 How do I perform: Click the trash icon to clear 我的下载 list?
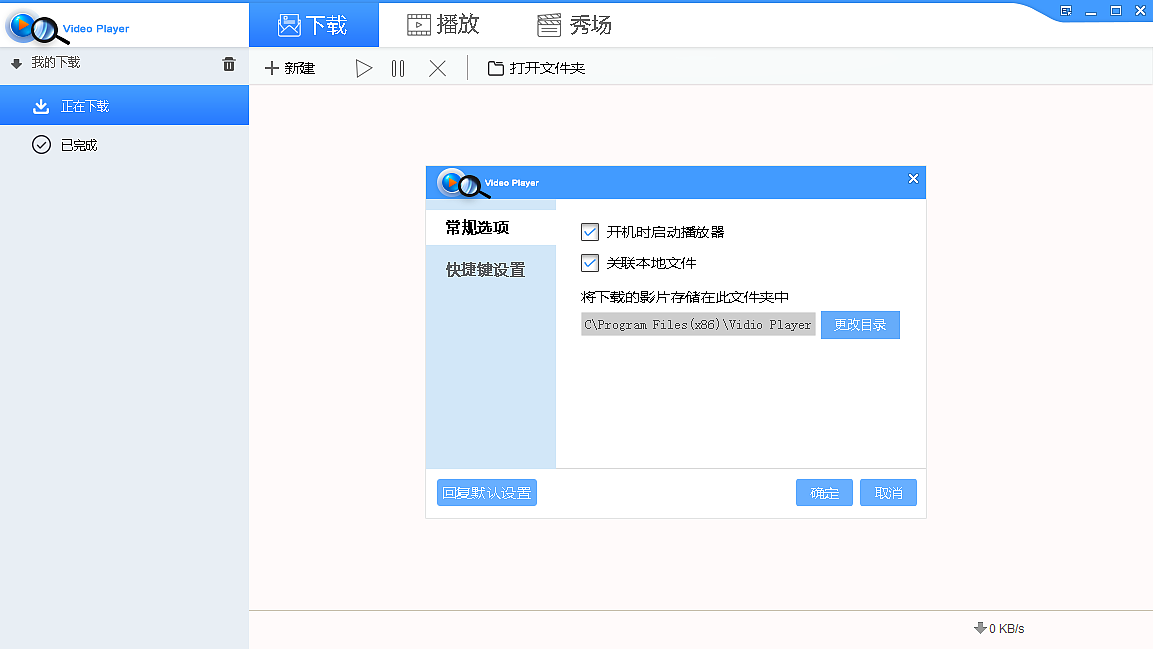coord(228,62)
